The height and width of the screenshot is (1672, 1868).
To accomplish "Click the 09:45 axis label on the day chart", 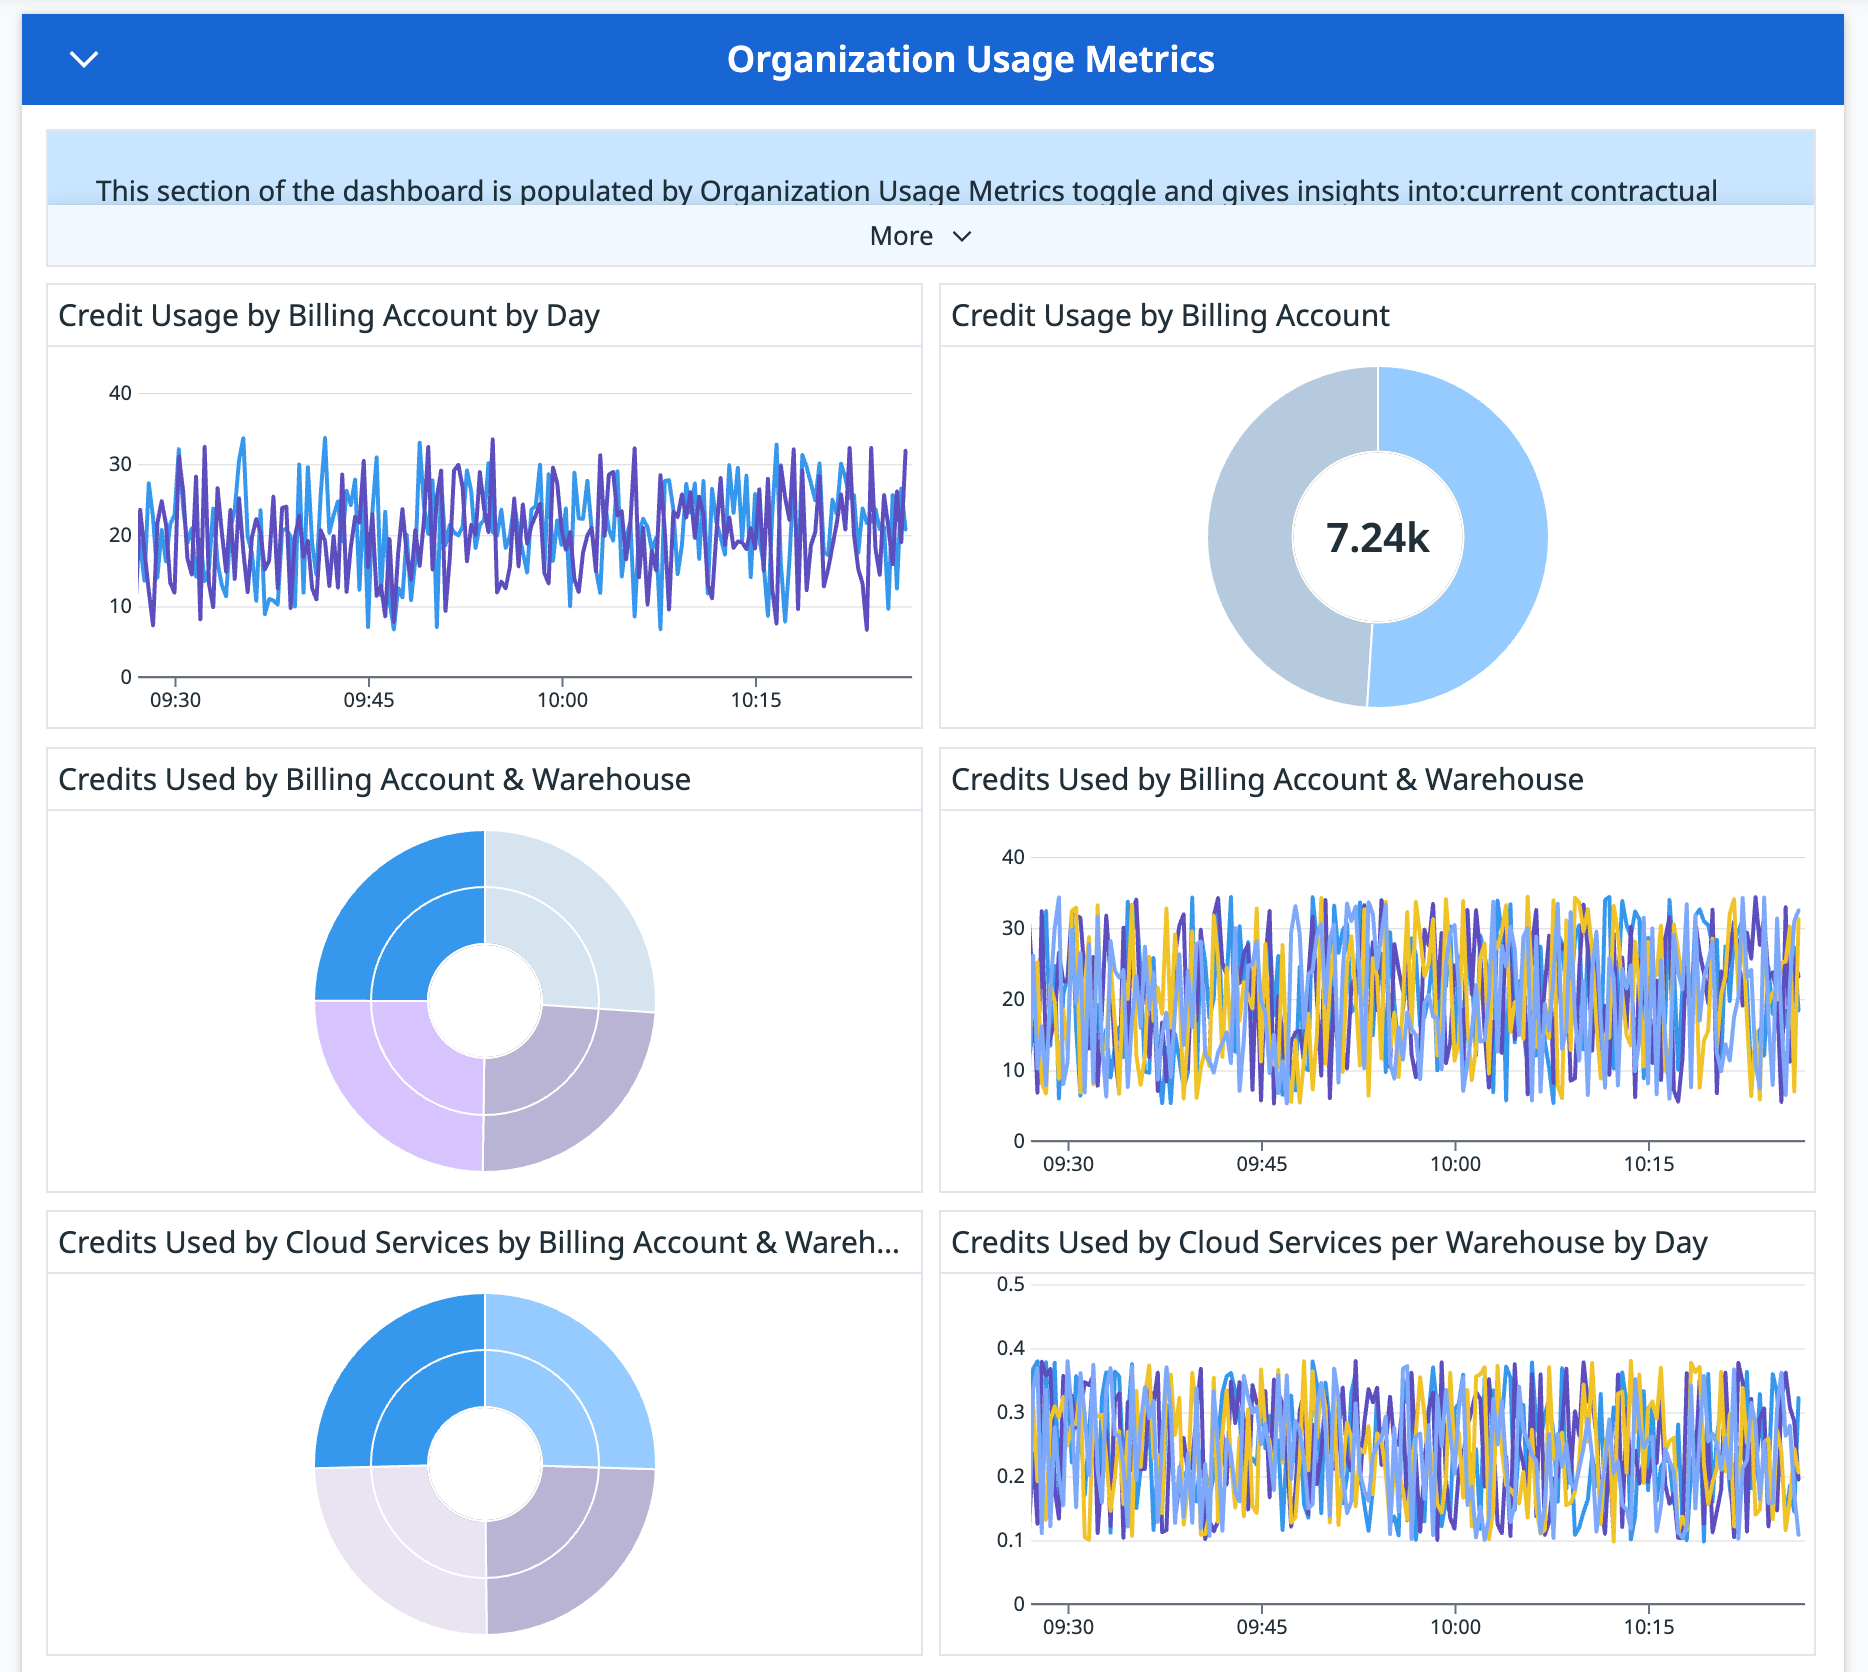I will (x=370, y=700).
